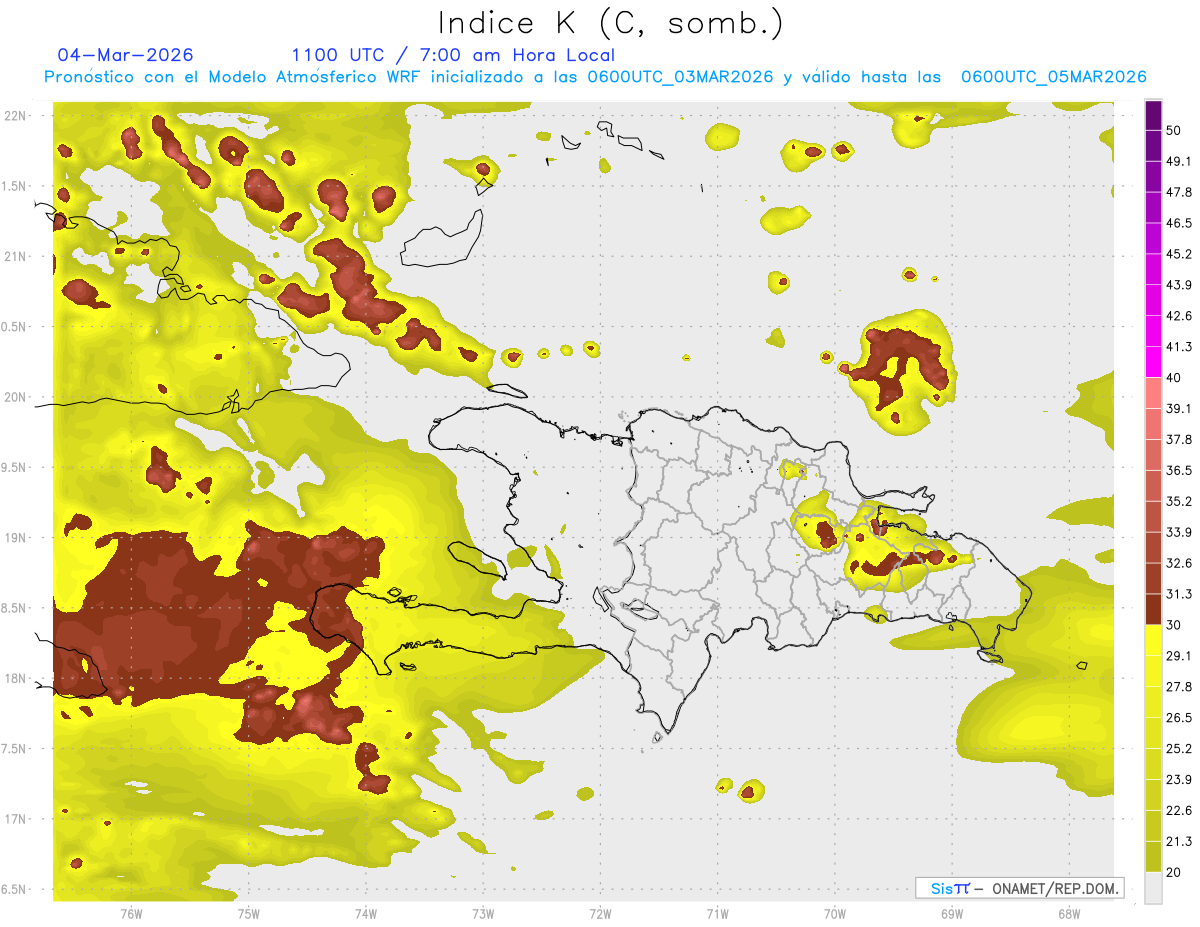Click the latitude label "18N"

17,678
